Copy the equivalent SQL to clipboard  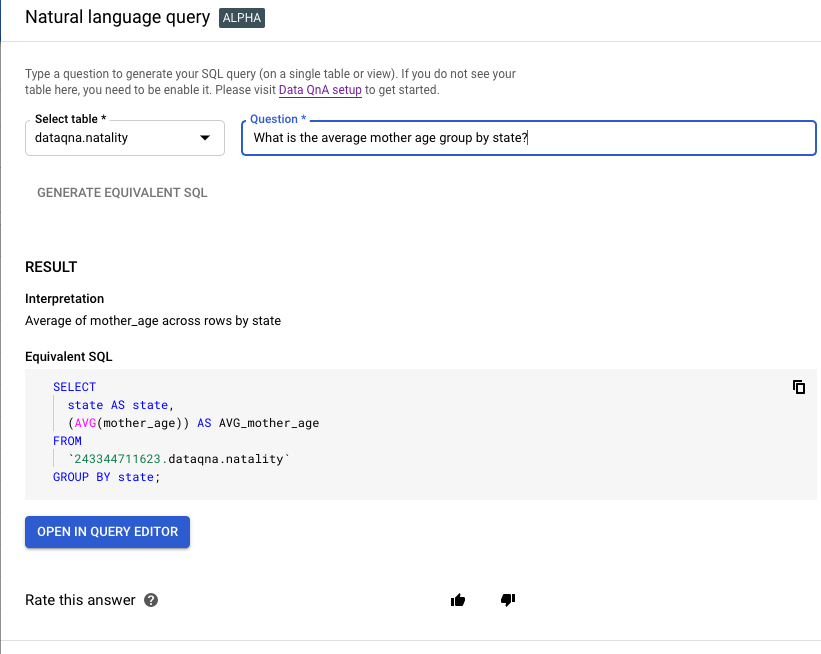798,387
